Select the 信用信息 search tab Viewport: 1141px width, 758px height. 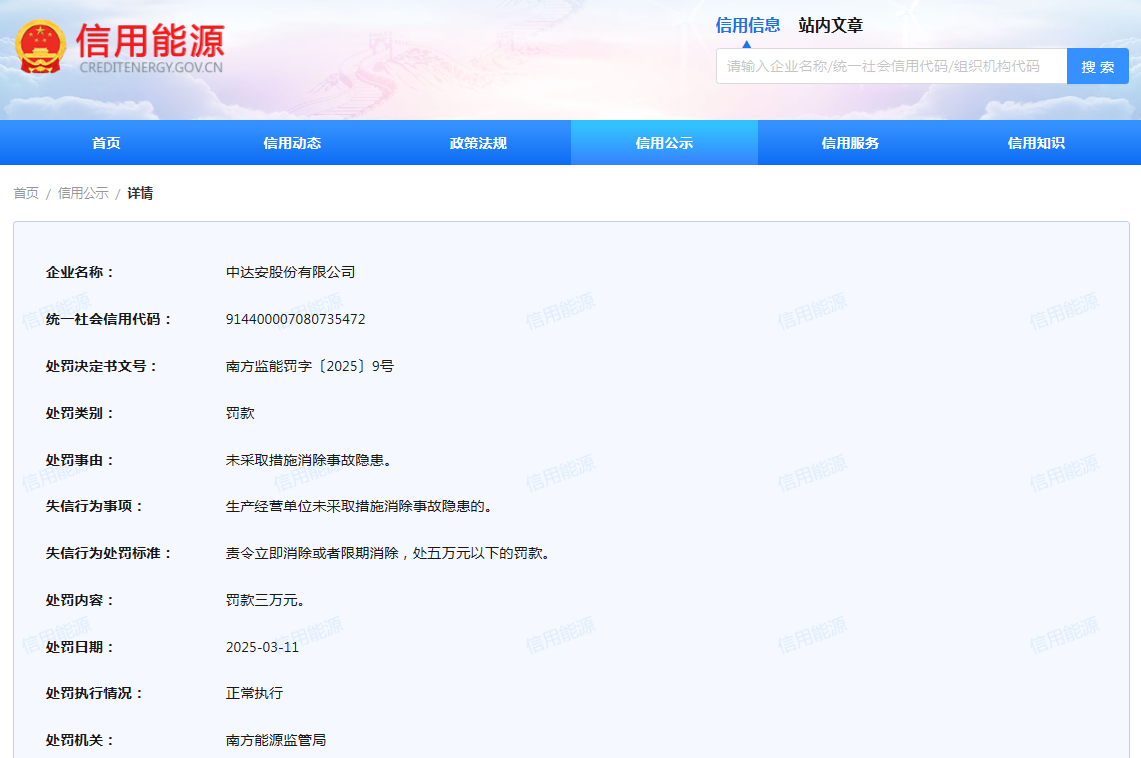(x=747, y=25)
